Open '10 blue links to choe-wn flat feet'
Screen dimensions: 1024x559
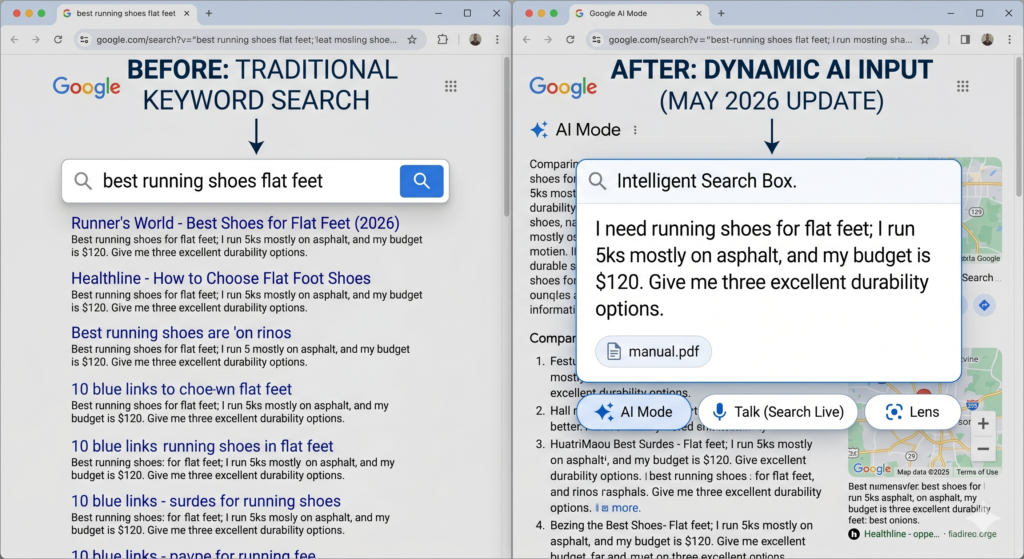(x=182, y=389)
